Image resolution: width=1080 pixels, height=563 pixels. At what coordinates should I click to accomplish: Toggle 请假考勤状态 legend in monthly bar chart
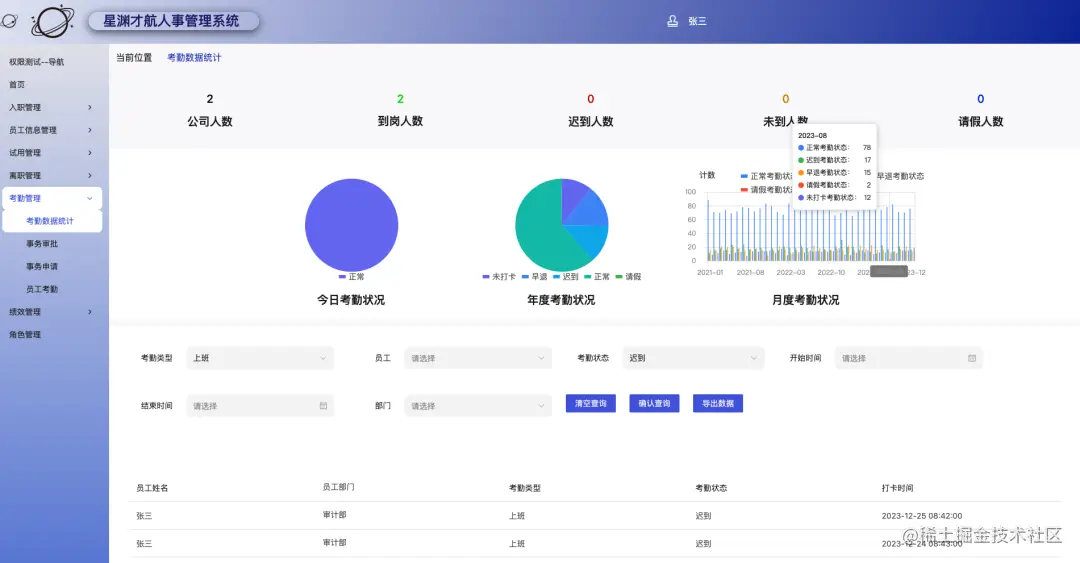pyautogui.click(x=766, y=190)
